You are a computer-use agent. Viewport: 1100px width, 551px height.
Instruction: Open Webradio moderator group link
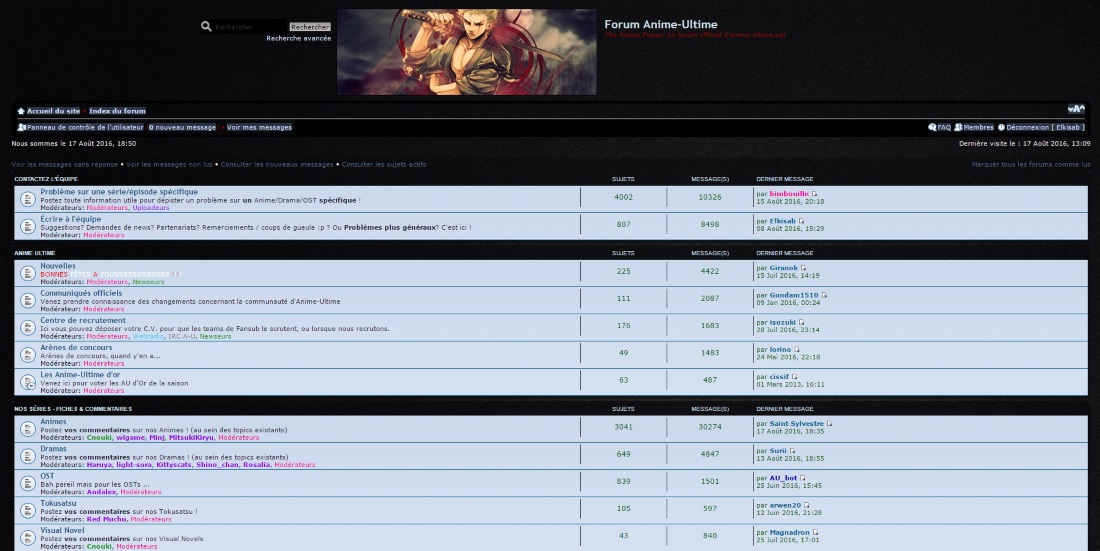[148, 336]
